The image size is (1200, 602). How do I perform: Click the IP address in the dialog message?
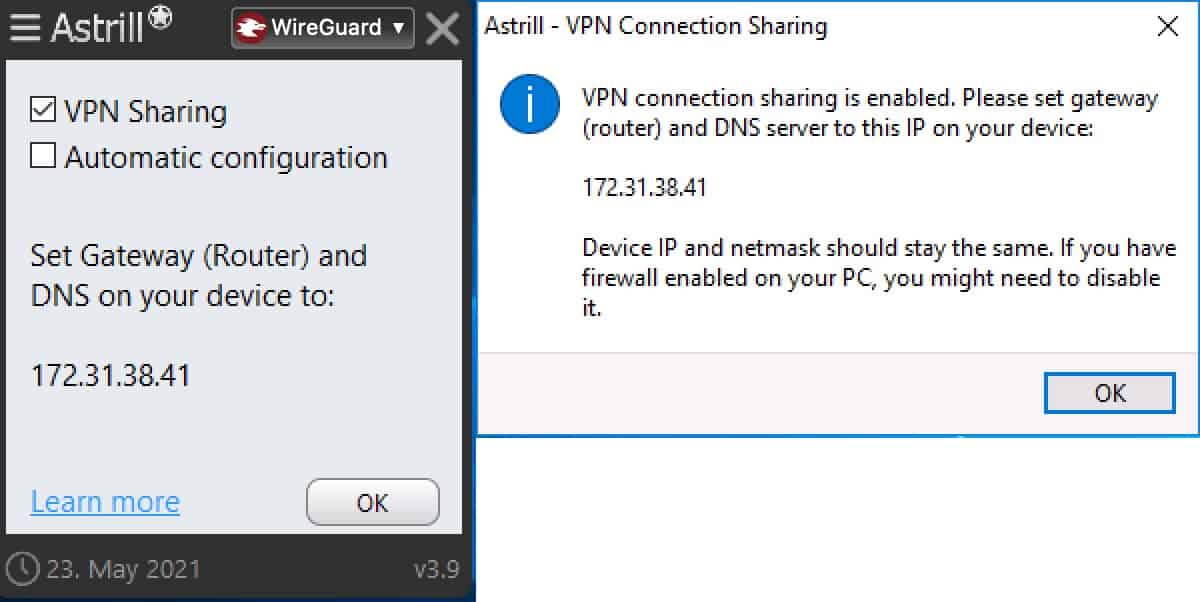coord(644,188)
